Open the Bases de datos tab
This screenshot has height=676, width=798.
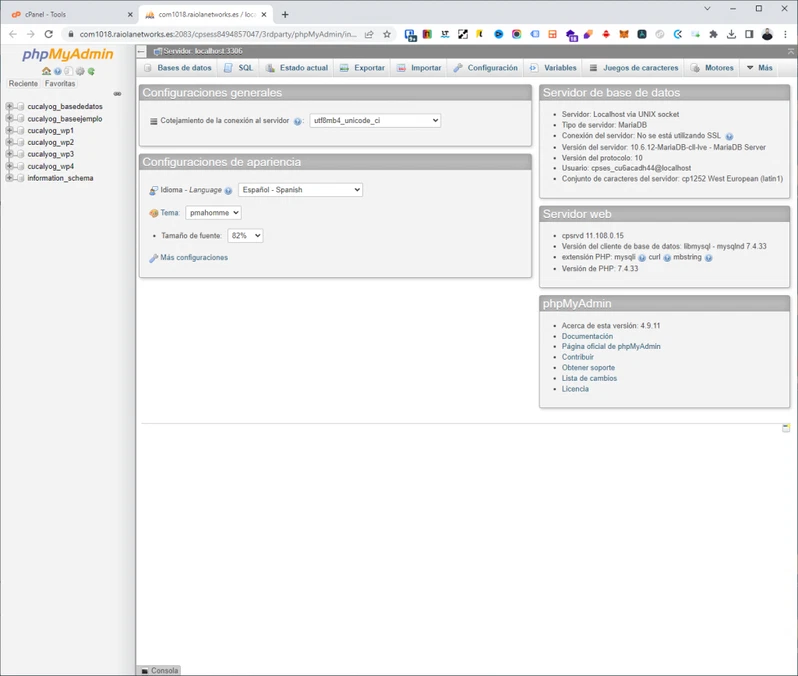point(178,68)
